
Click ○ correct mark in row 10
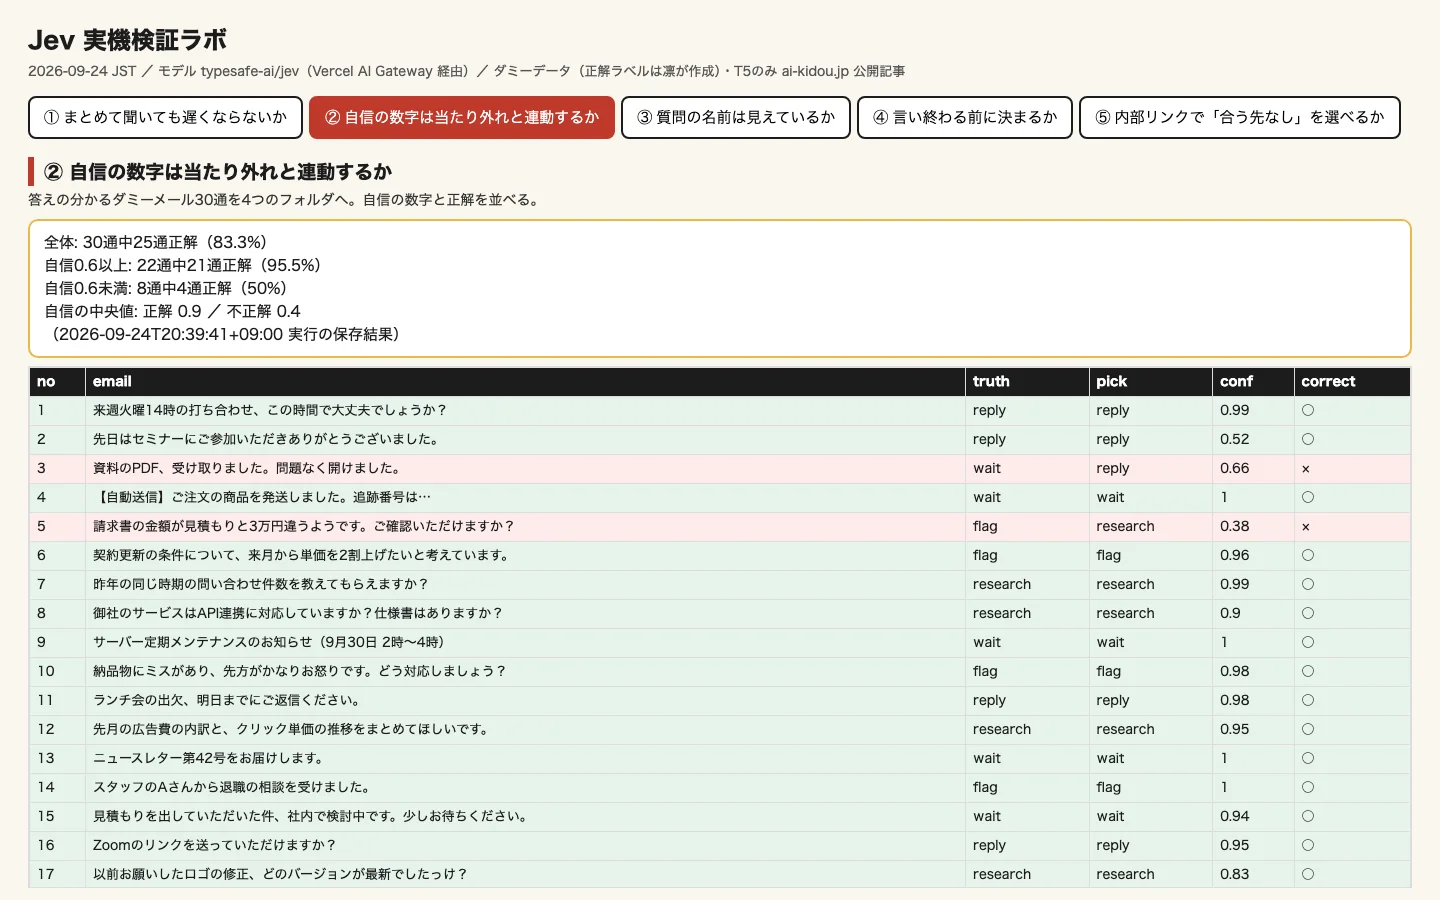point(1308,671)
